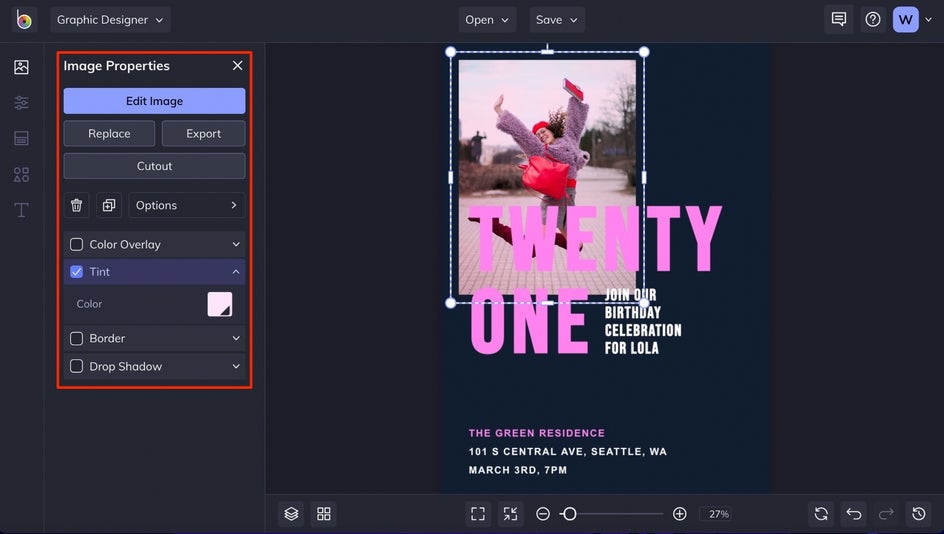The width and height of the screenshot is (944, 534).
Task: Undo the last action
Action: click(x=854, y=514)
